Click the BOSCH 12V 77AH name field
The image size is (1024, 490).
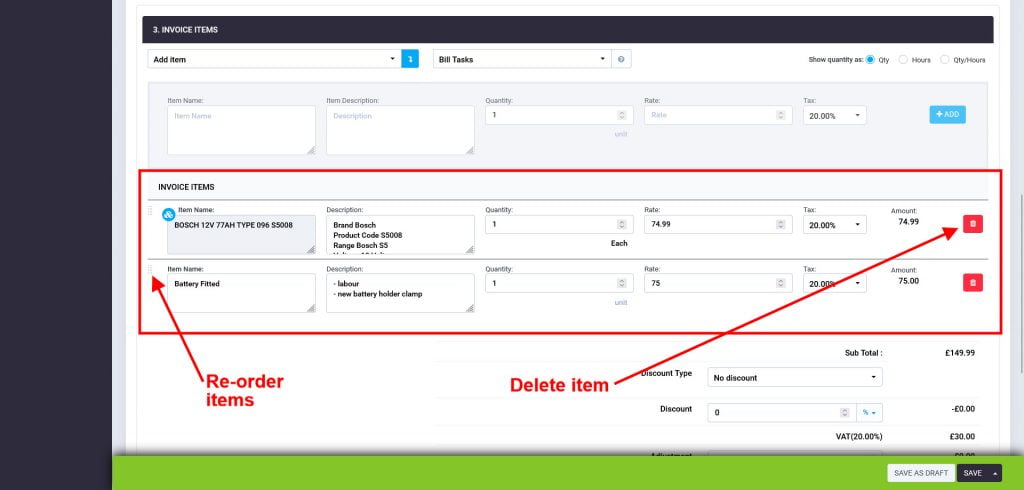[x=241, y=235]
